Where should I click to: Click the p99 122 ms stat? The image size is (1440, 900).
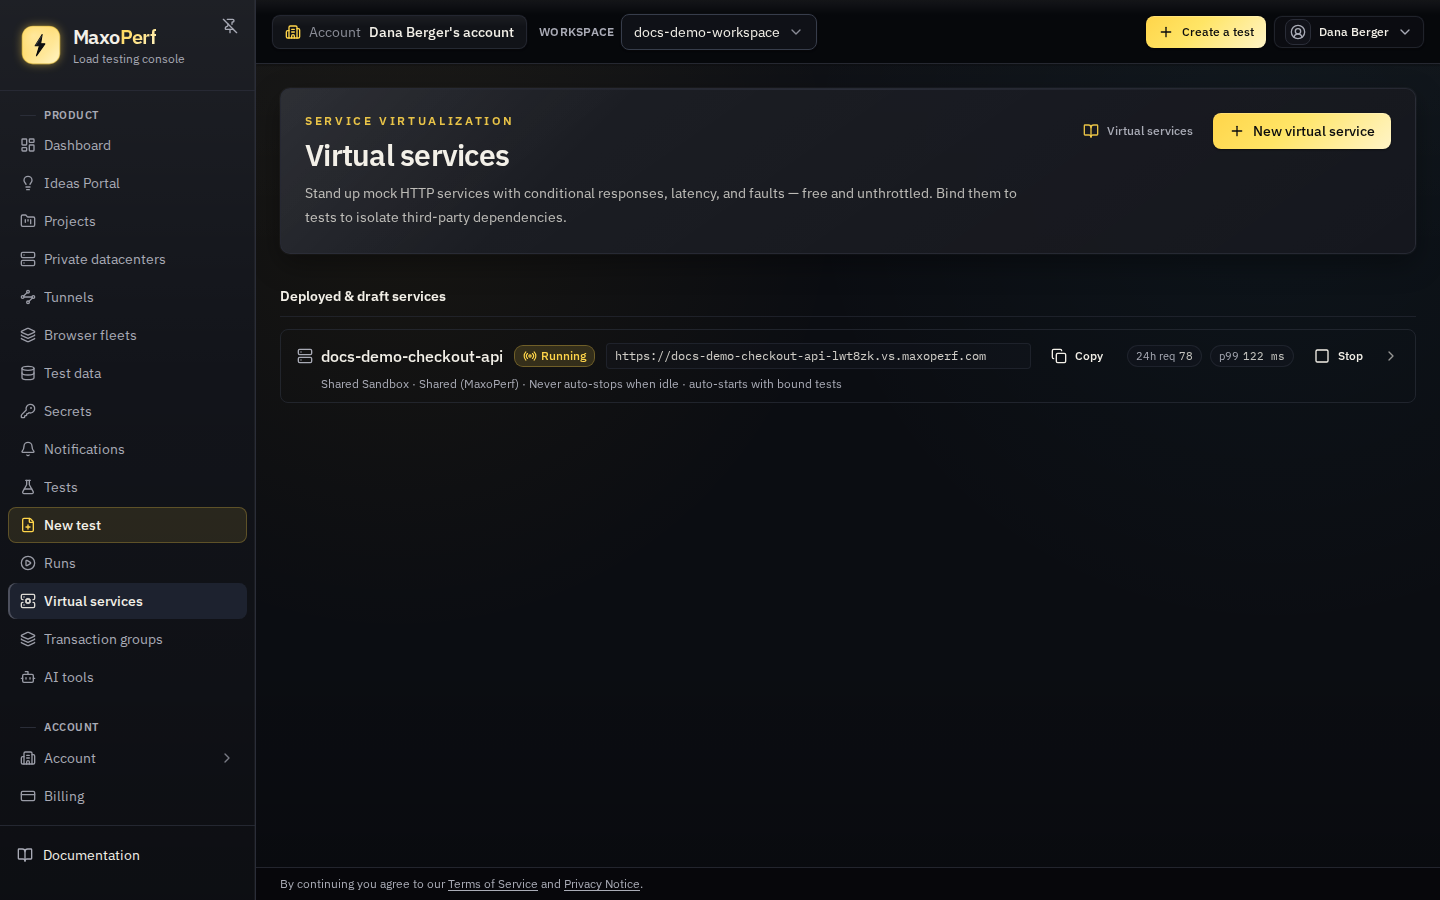click(x=1252, y=356)
